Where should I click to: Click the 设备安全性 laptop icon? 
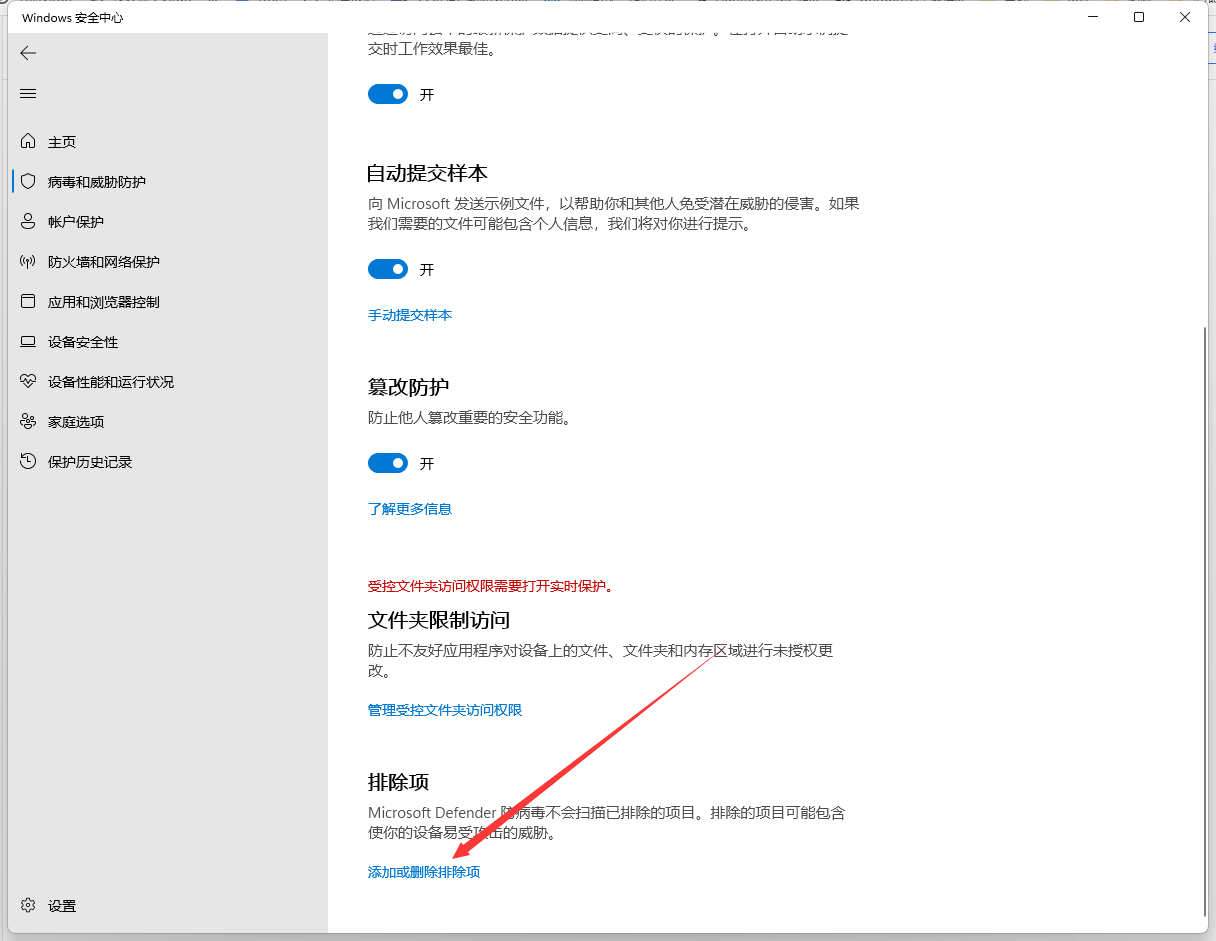[28, 342]
